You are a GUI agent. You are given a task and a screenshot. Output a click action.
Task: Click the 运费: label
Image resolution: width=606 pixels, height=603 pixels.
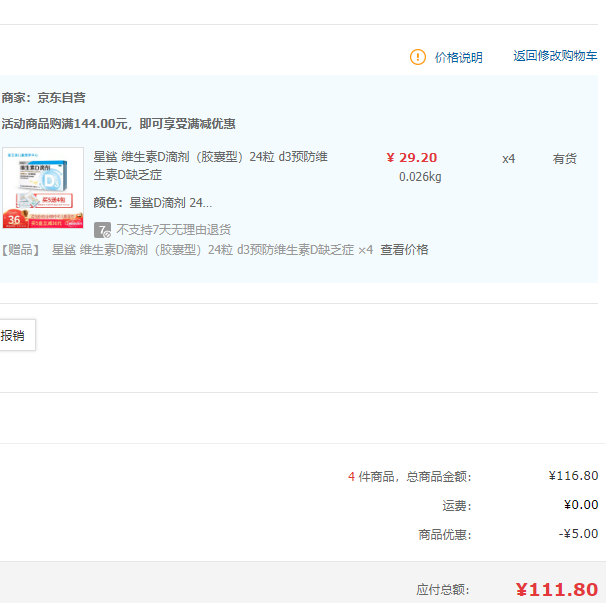coord(457,506)
